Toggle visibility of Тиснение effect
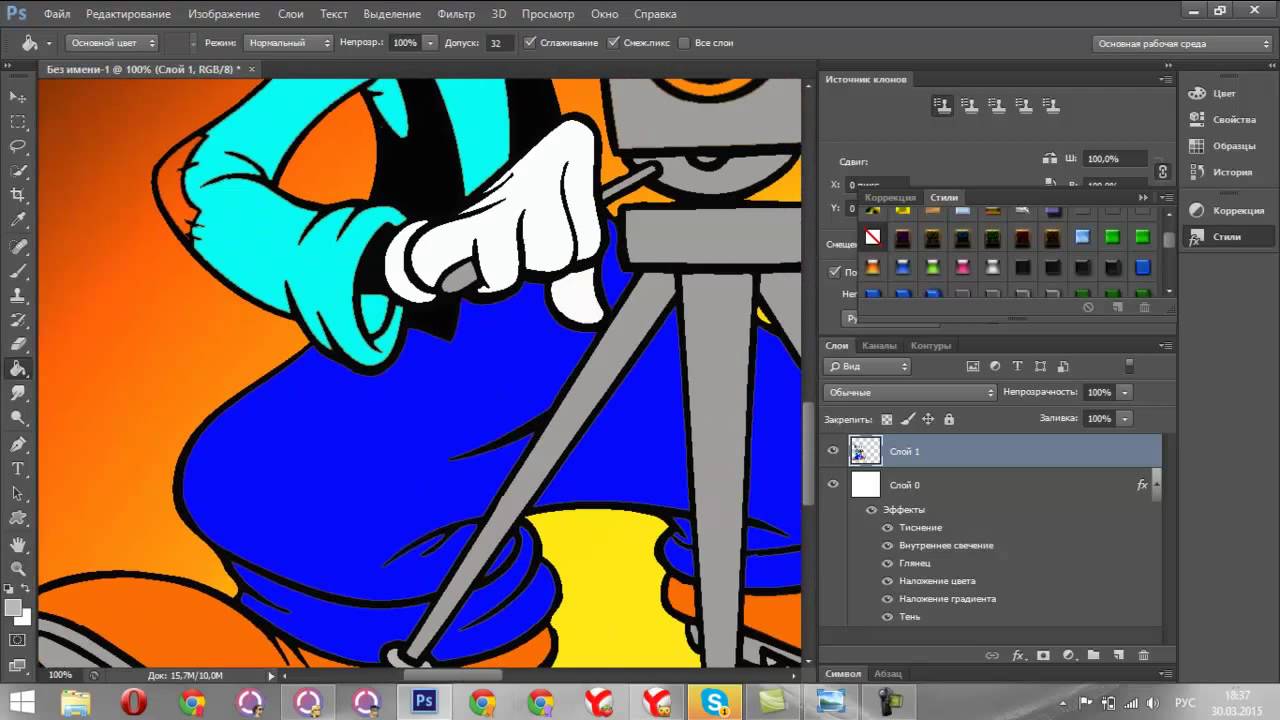The image size is (1280, 720). 887,527
